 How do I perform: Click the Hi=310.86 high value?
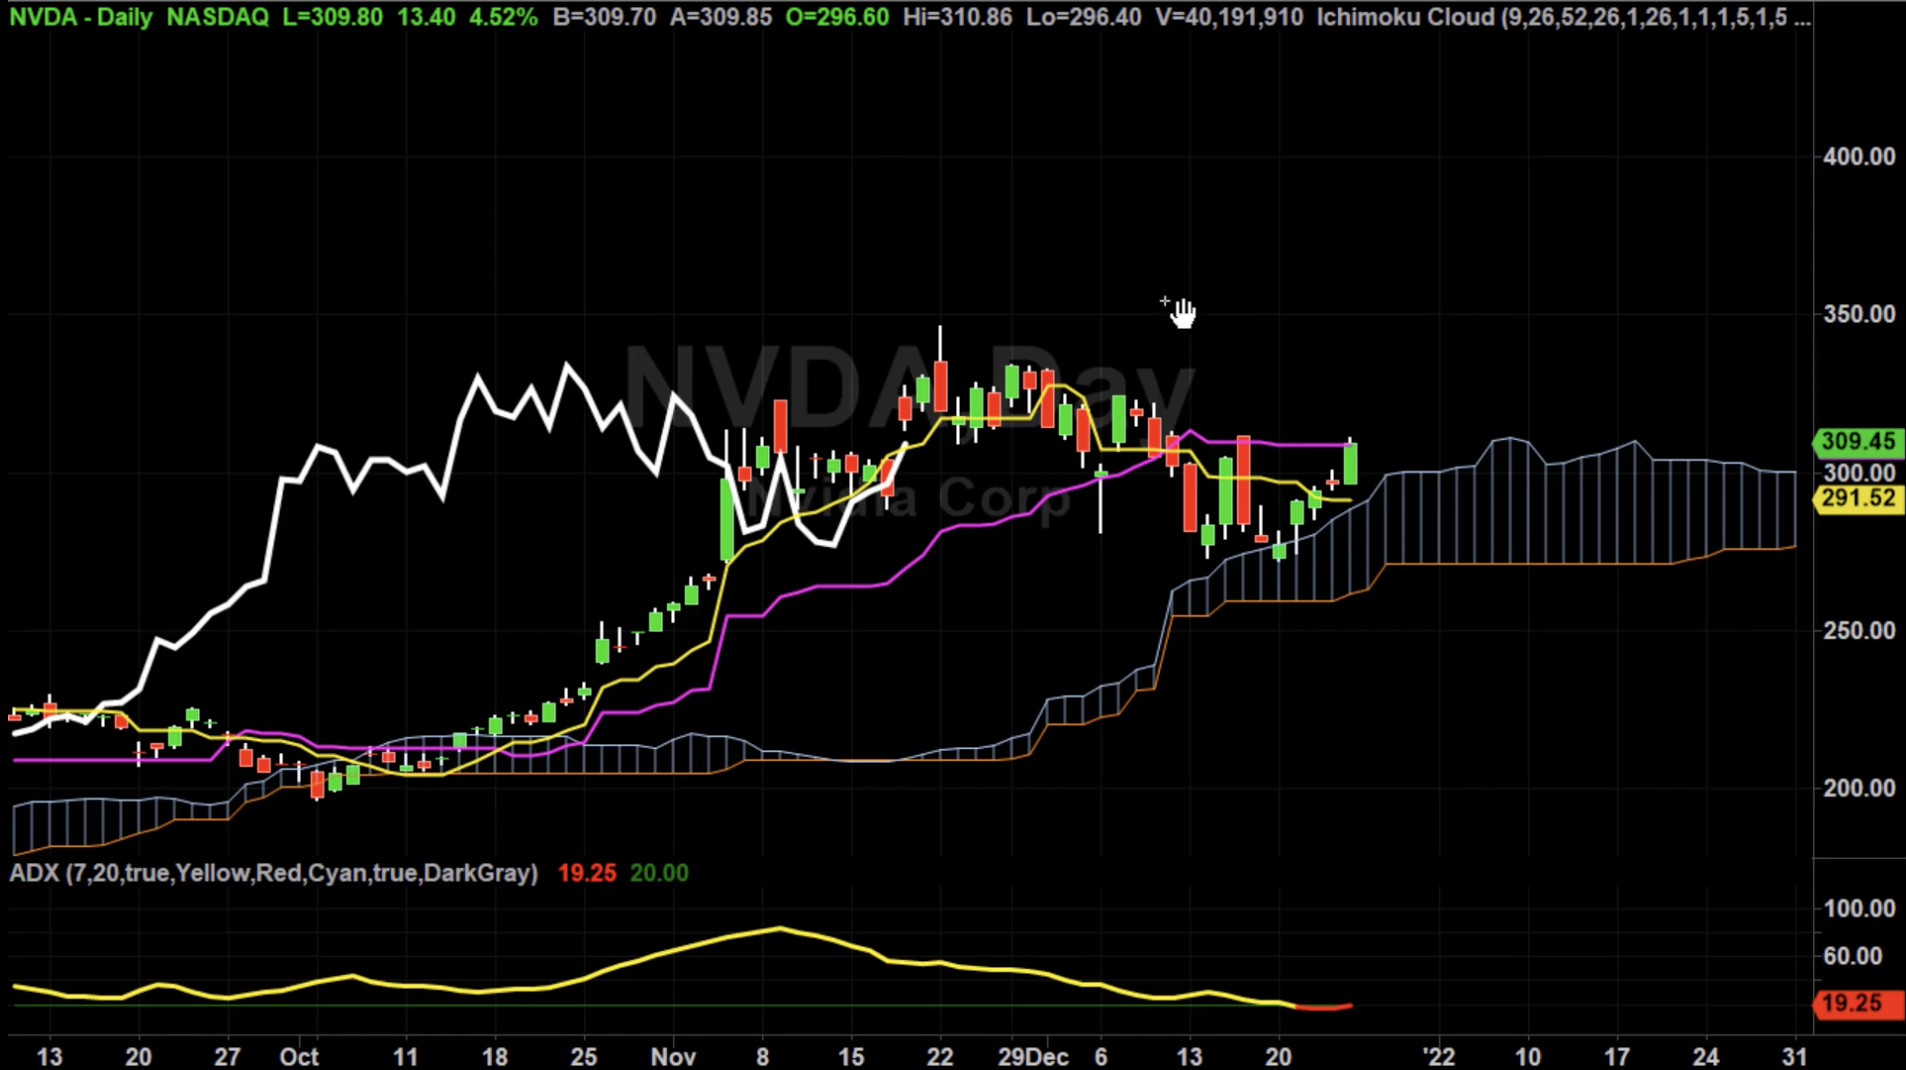tap(957, 17)
